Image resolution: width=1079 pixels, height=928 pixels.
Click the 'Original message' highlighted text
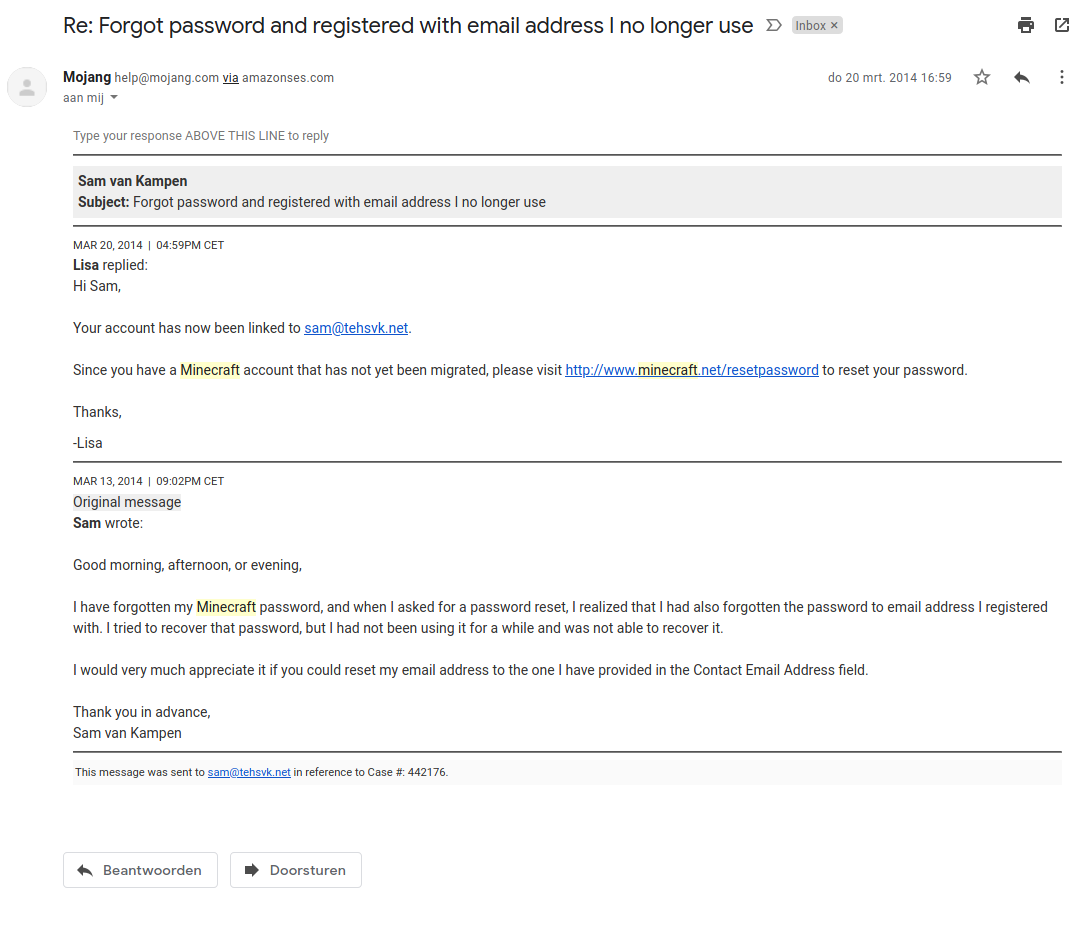click(127, 502)
